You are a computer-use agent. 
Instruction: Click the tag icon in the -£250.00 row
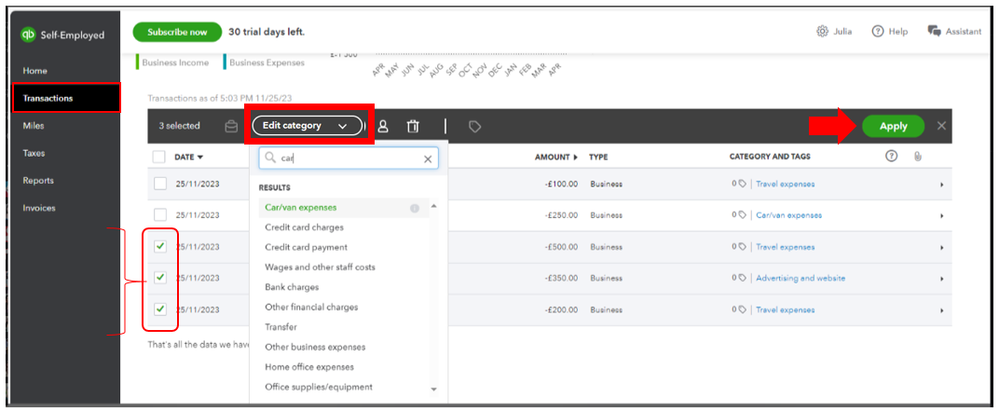point(742,215)
